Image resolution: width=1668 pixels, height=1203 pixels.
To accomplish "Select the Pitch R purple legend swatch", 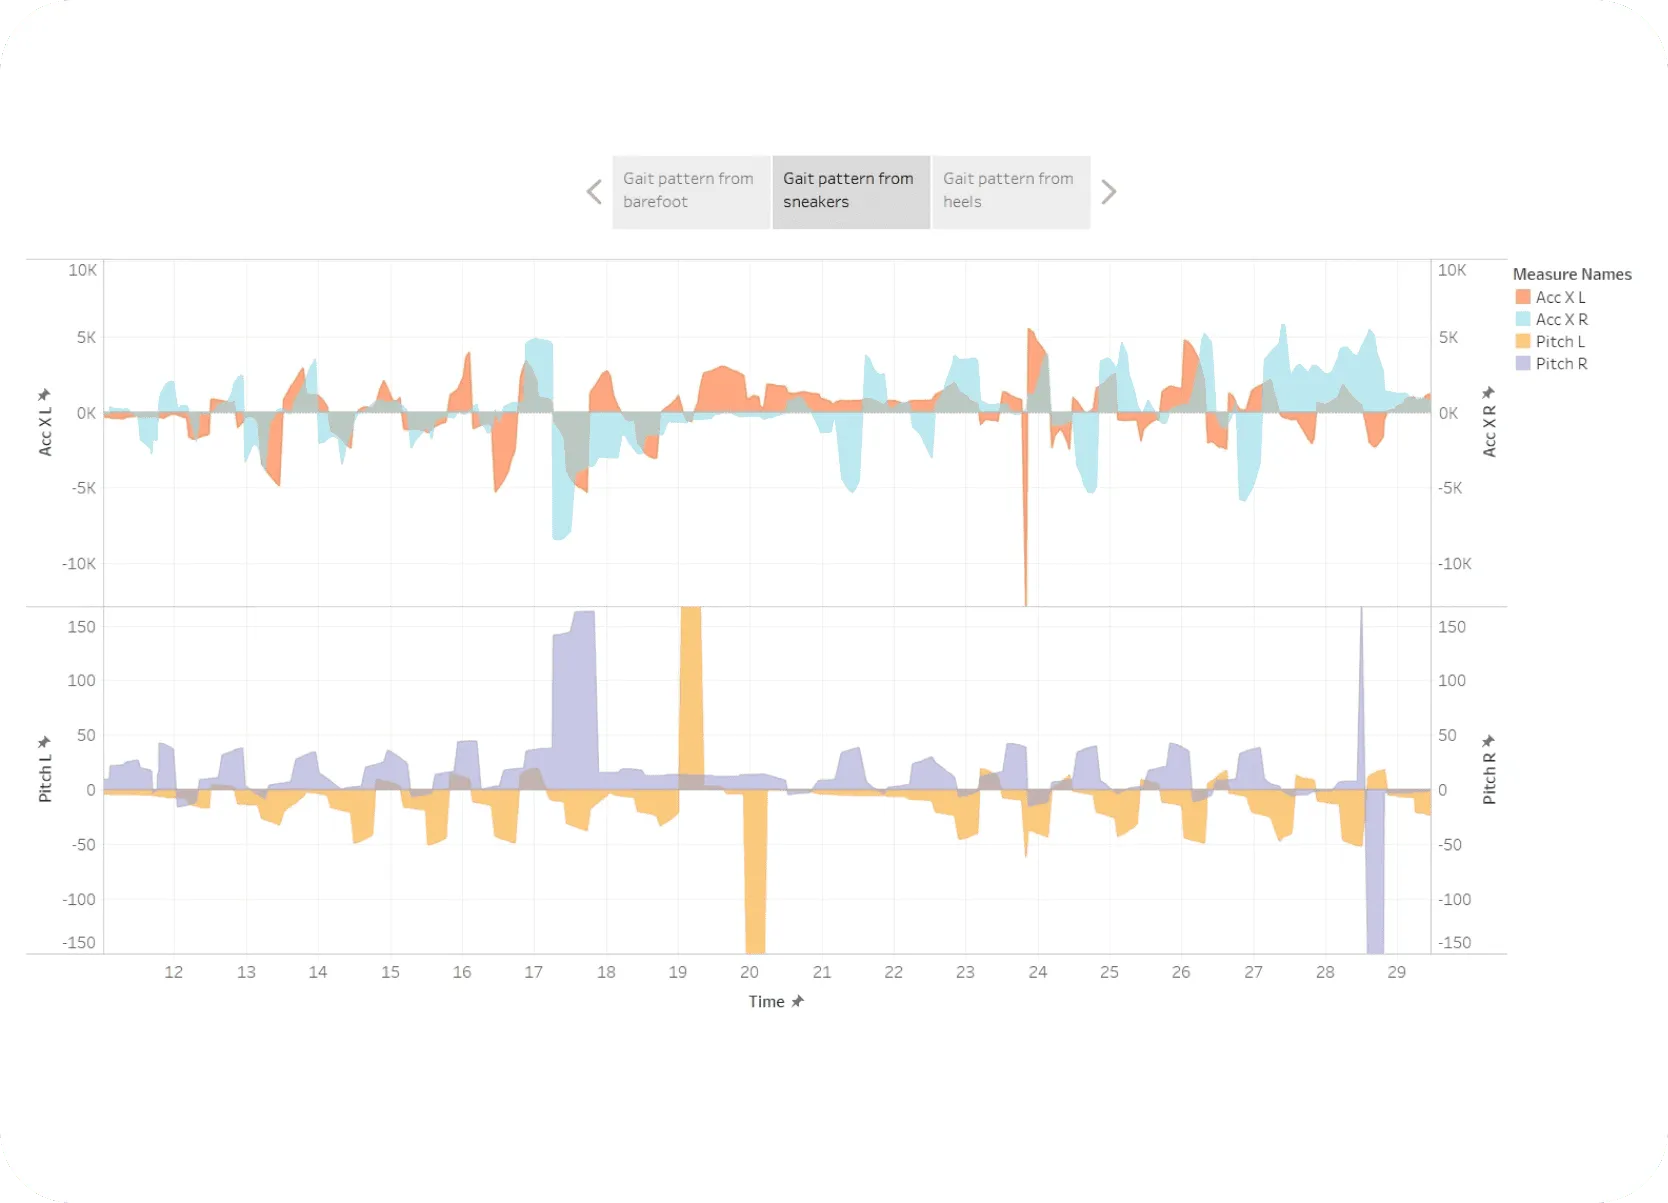I will [x=1523, y=363].
